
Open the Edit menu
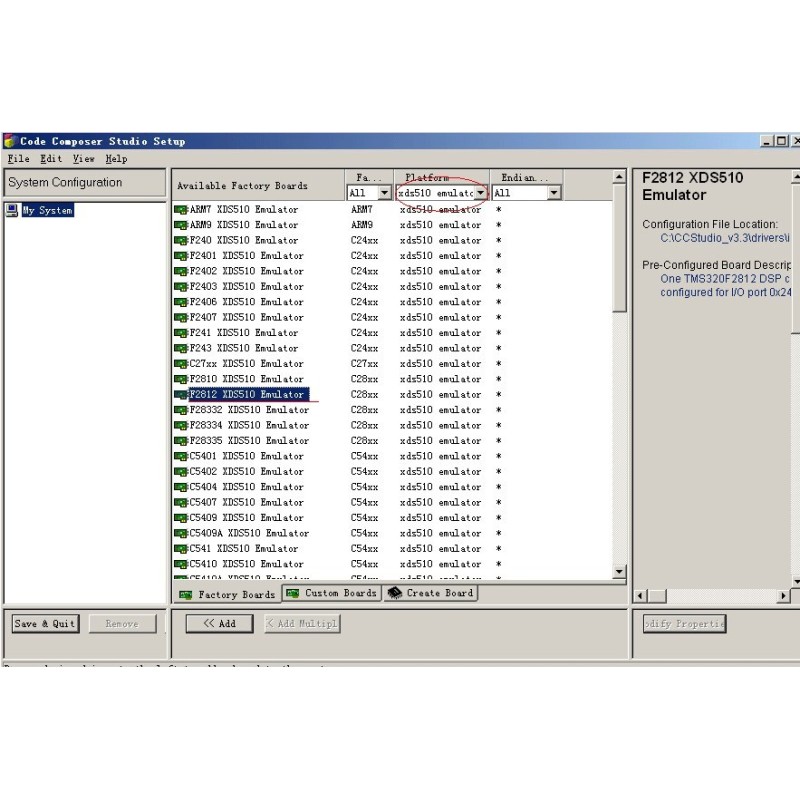[x=51, y=159]
